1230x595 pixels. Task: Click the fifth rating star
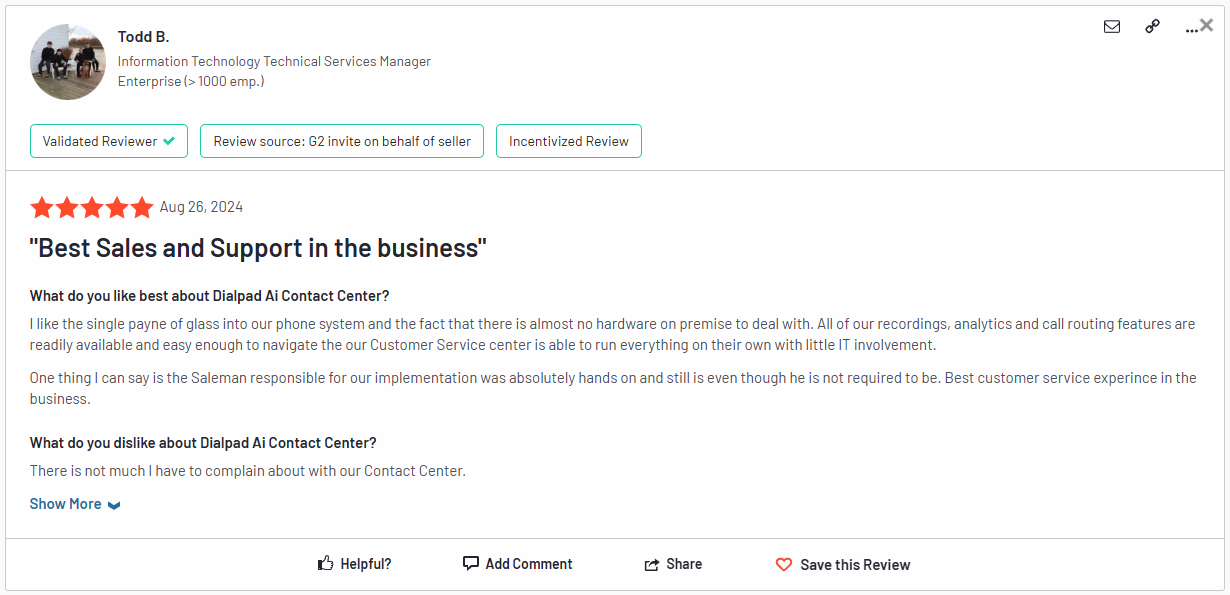142,207
